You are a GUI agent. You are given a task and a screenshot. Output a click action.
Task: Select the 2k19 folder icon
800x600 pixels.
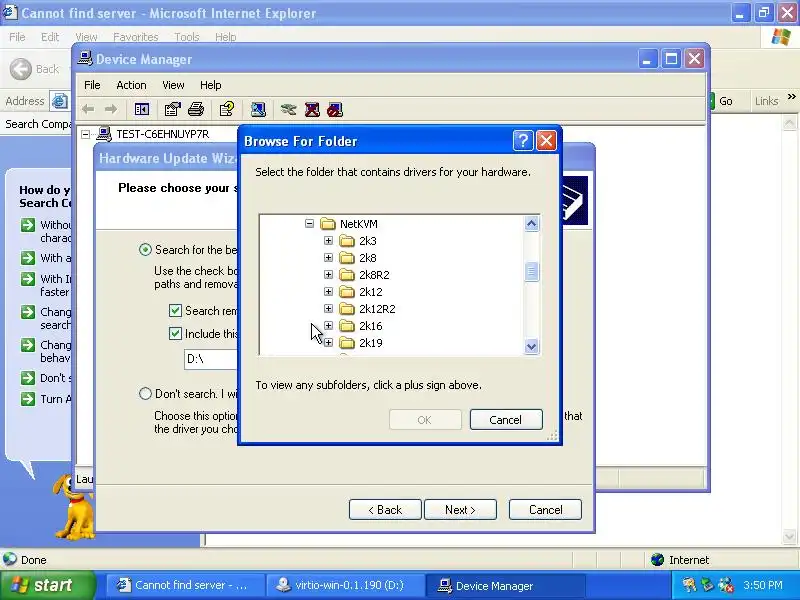[347, 343]
